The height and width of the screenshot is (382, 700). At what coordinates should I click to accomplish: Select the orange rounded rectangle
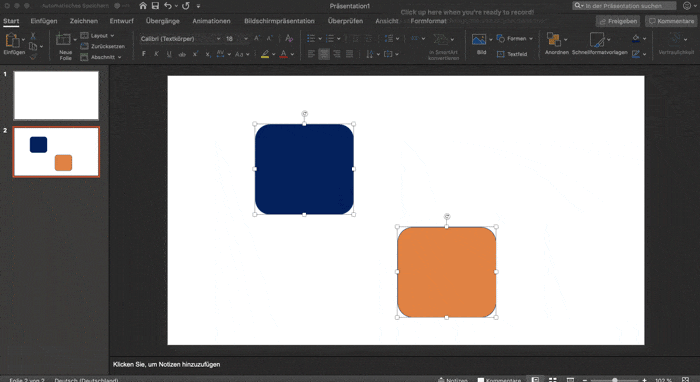click(446, 272)
